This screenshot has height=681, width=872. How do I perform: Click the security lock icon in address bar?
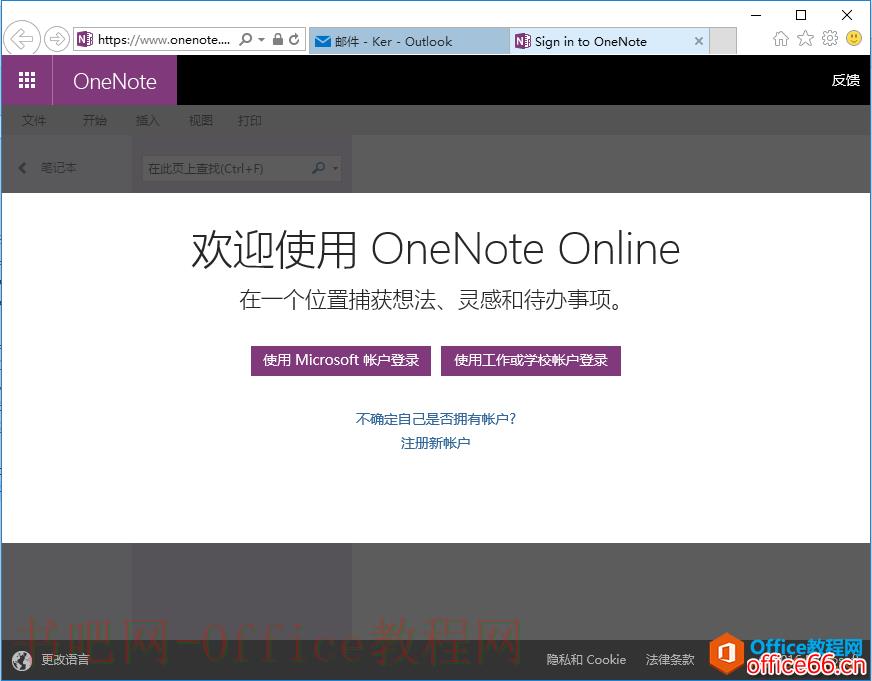point(278,39)
